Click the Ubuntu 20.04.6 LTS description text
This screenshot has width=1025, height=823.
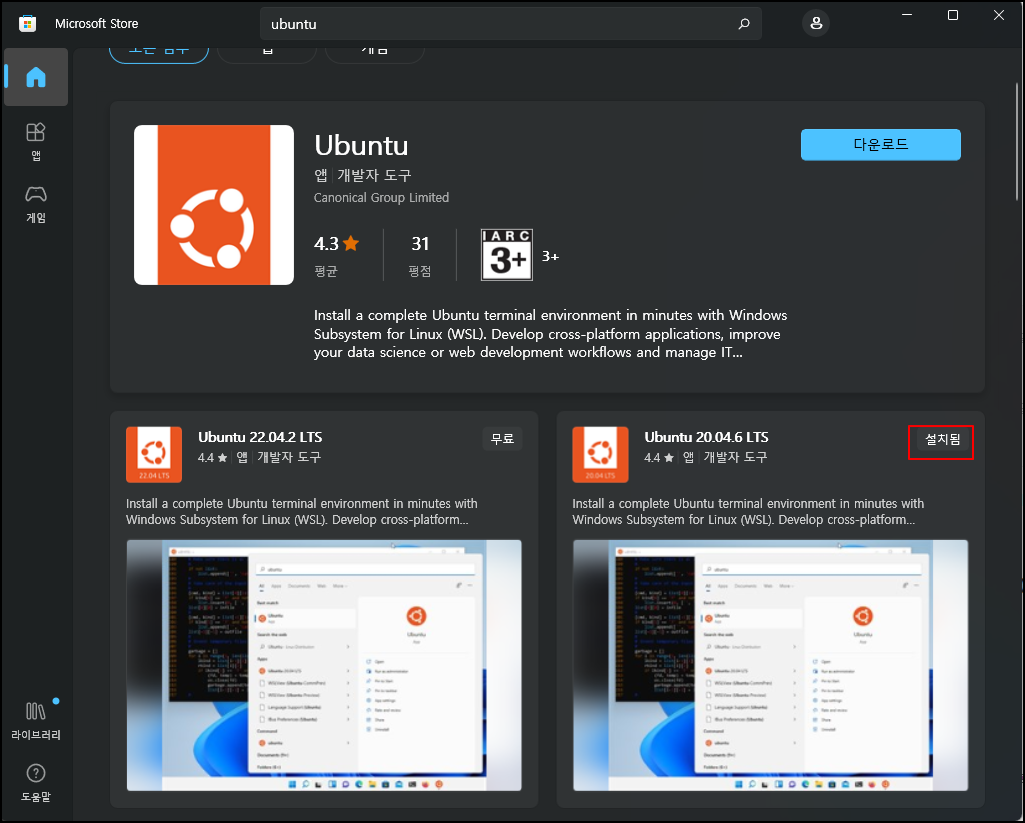[x=748, y=512]
